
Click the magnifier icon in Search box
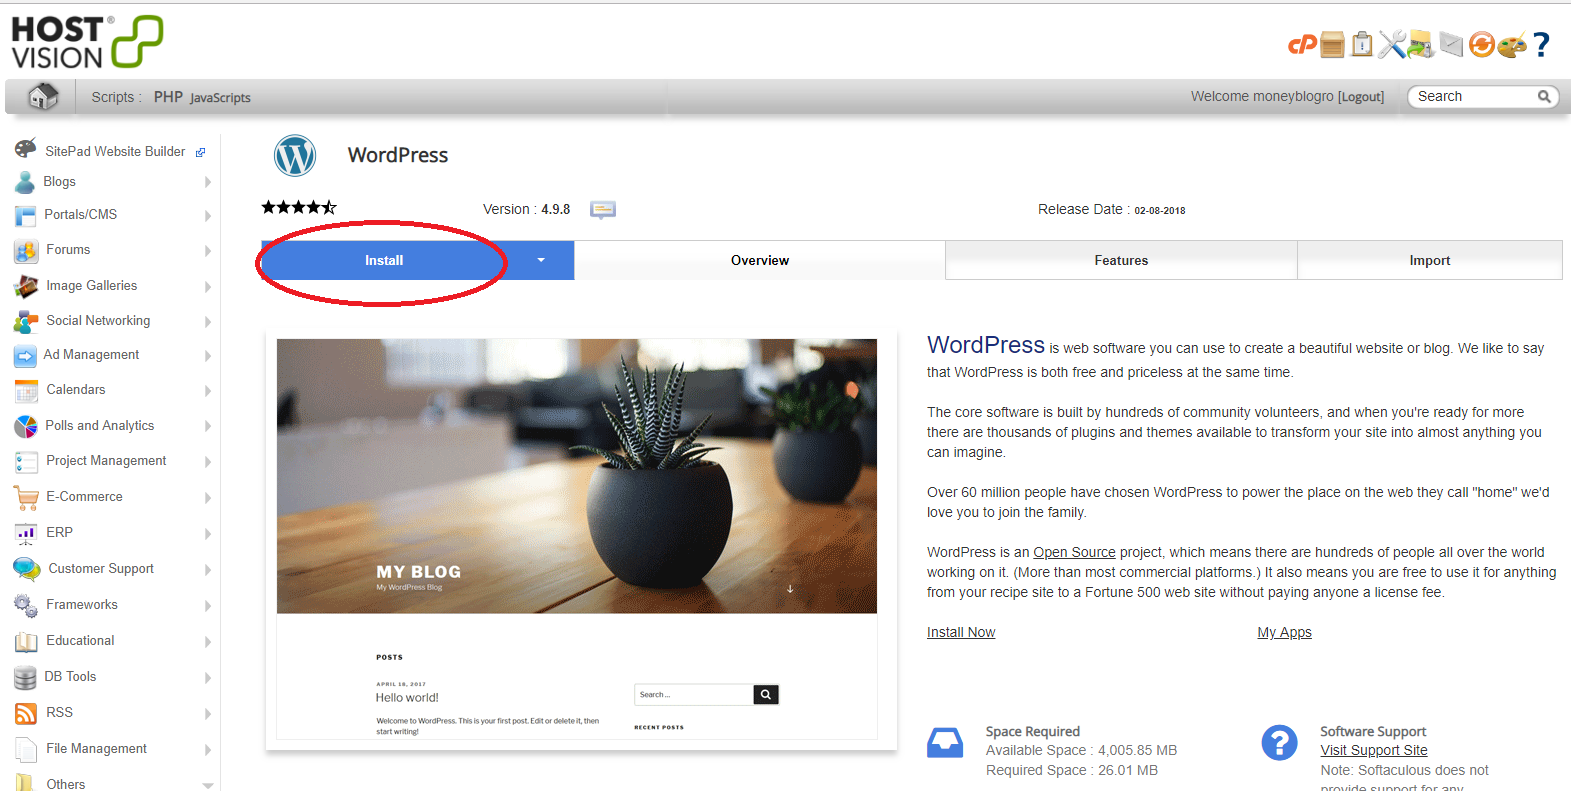pyautogui.click(x=1544, y=96)
